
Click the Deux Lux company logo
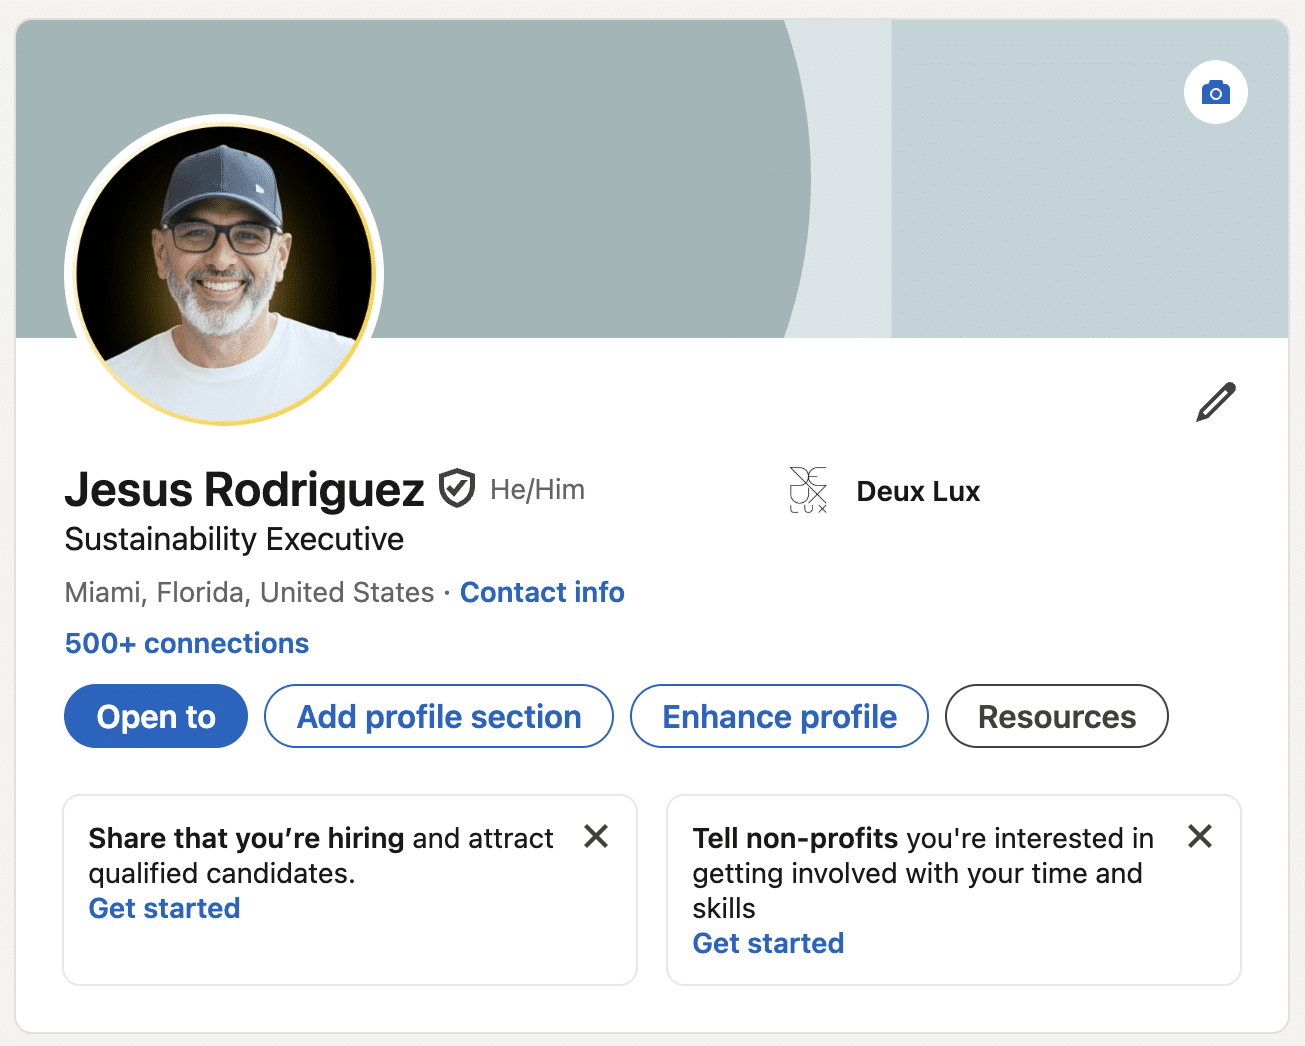tap(808, 490)
